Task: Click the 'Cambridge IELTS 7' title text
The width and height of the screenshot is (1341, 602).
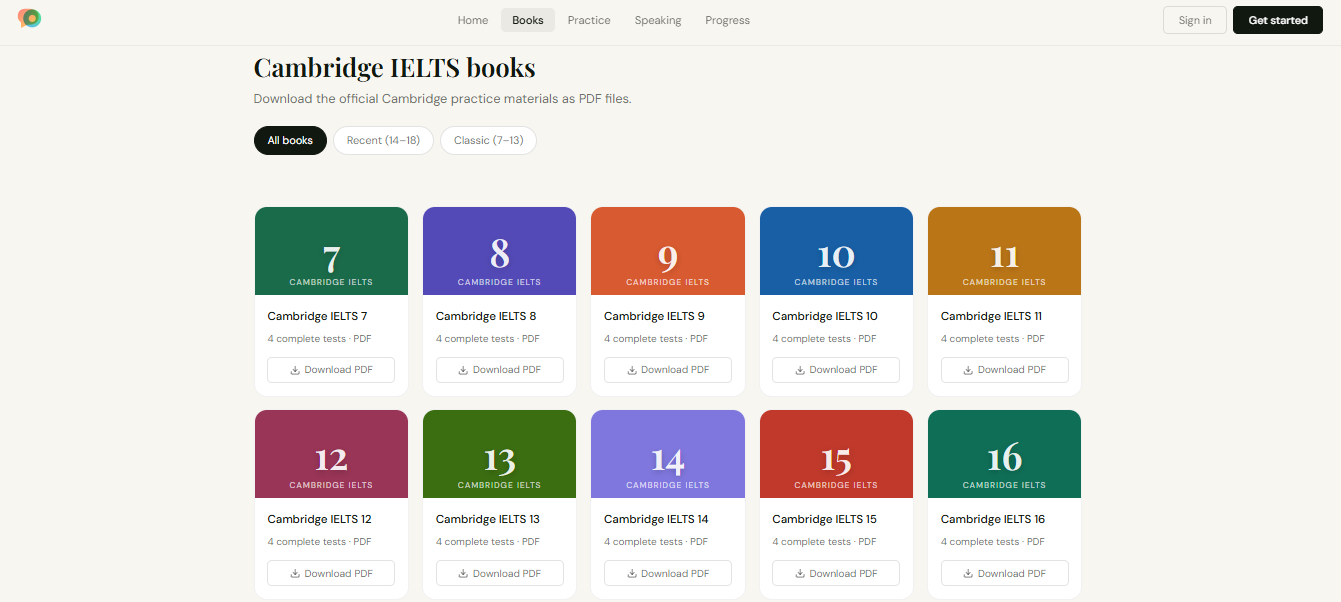Action: tap(317, 316)
